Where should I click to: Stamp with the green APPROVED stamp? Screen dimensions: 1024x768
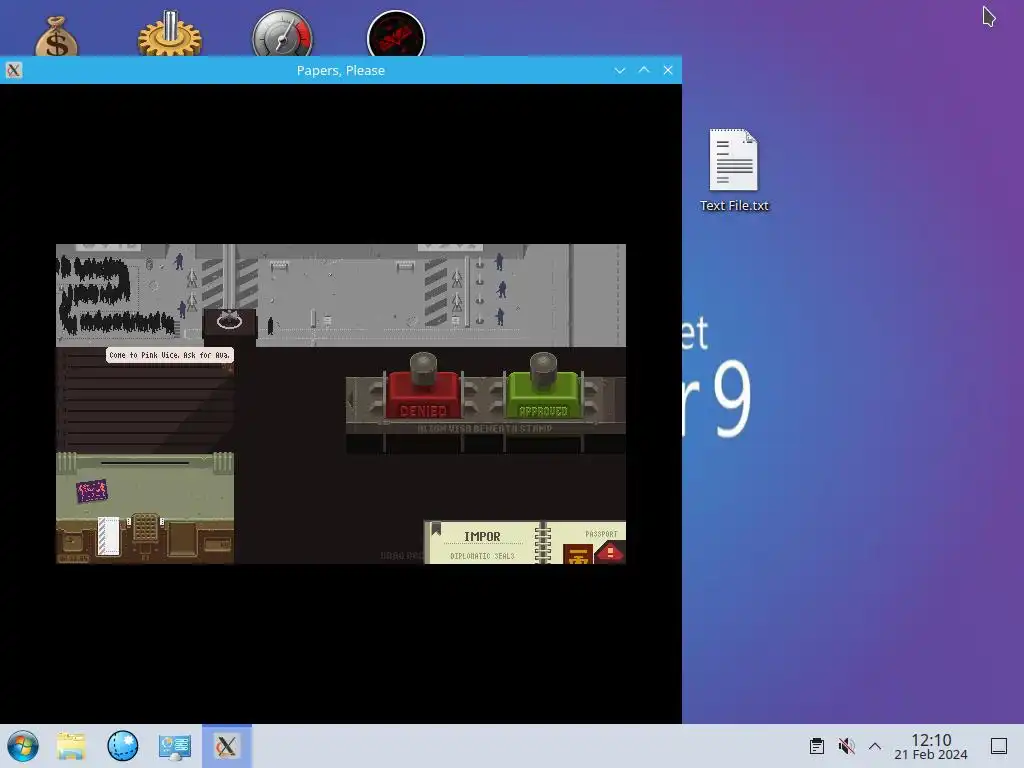[543, 387]
